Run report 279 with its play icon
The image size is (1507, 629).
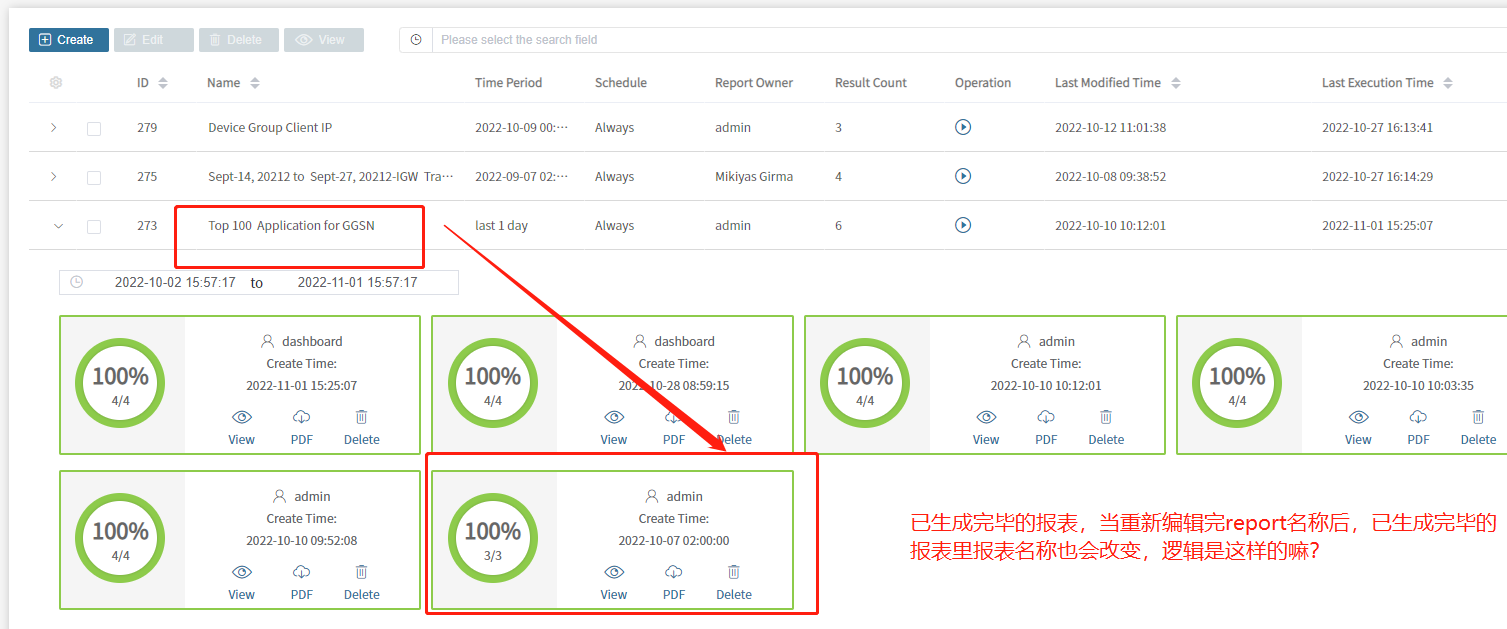(x=963, y=127)
